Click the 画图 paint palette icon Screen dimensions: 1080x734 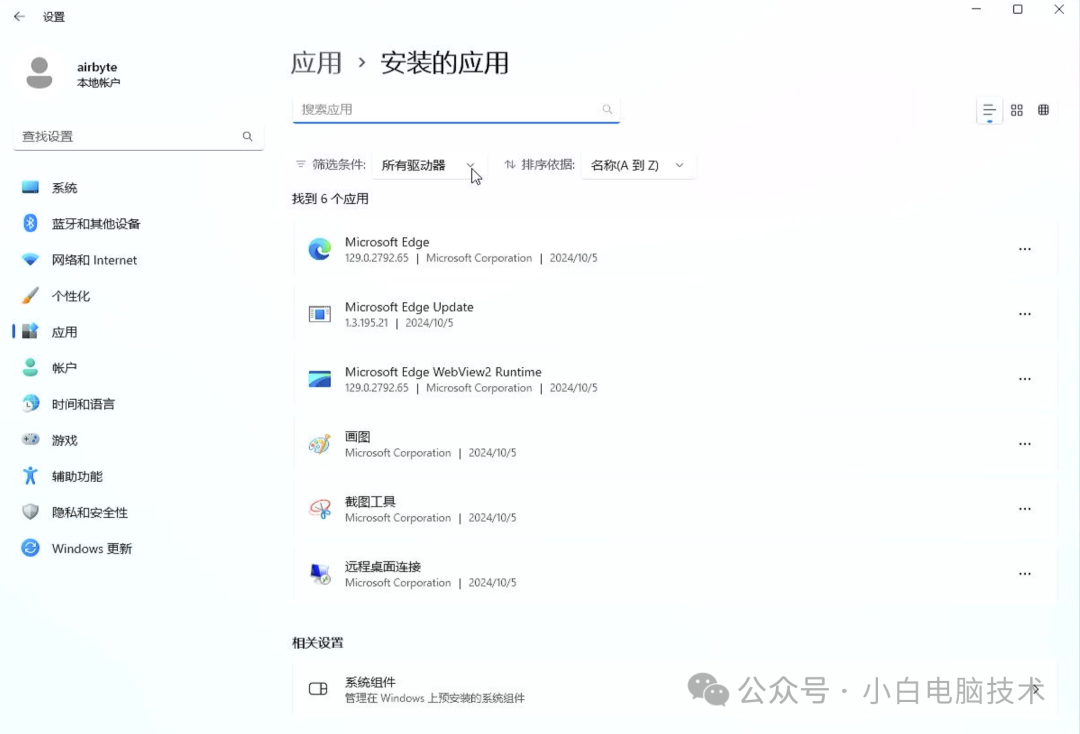click(x=320, y=444)
